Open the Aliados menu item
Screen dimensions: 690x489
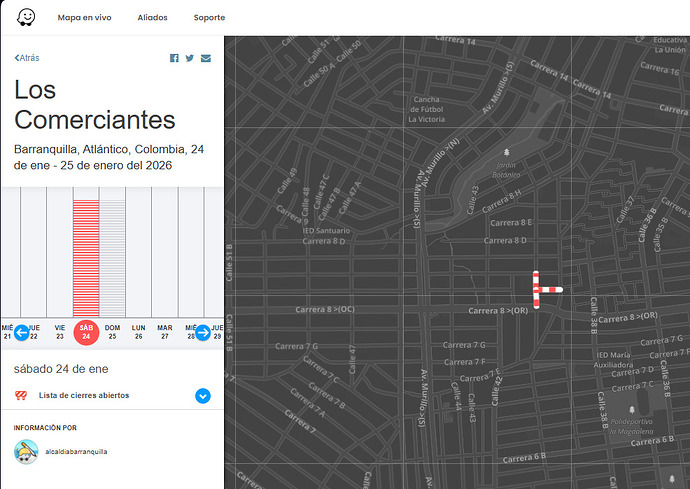152,18
